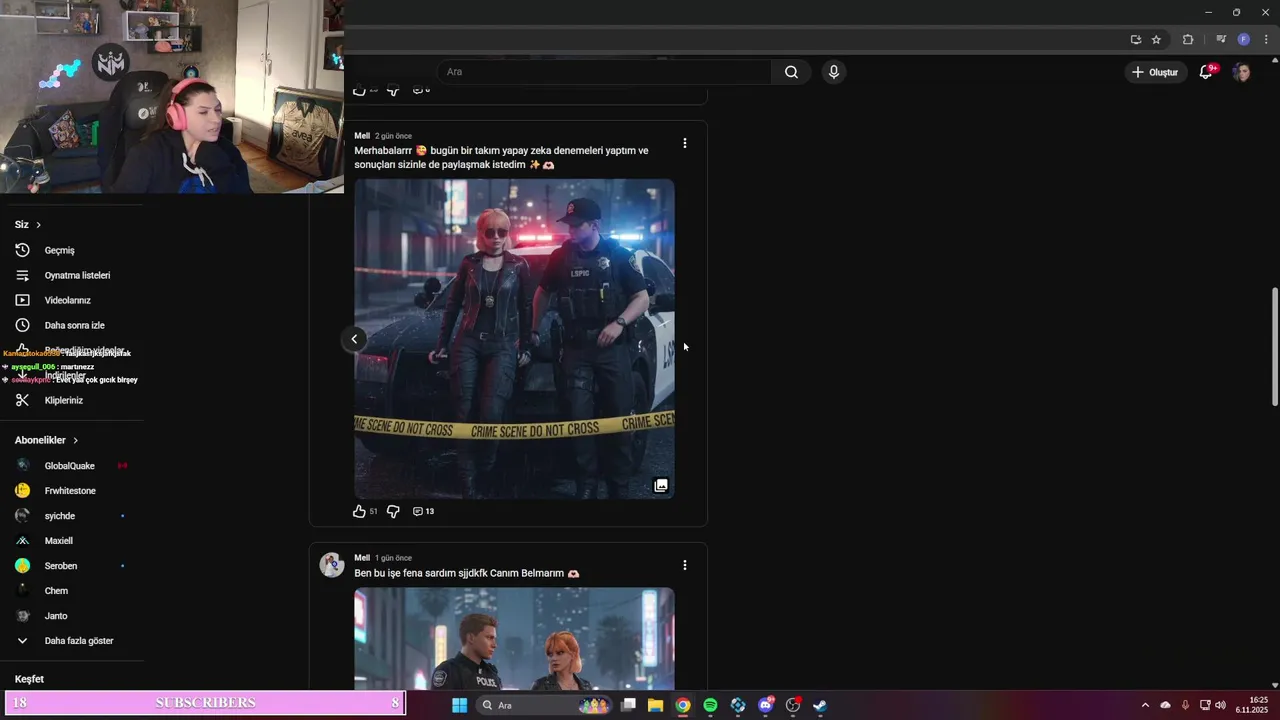Start voice search with the microphone icon
The height and width of the screenshot is (720, 1280).
pyautogui.click(x=834, y=72)
